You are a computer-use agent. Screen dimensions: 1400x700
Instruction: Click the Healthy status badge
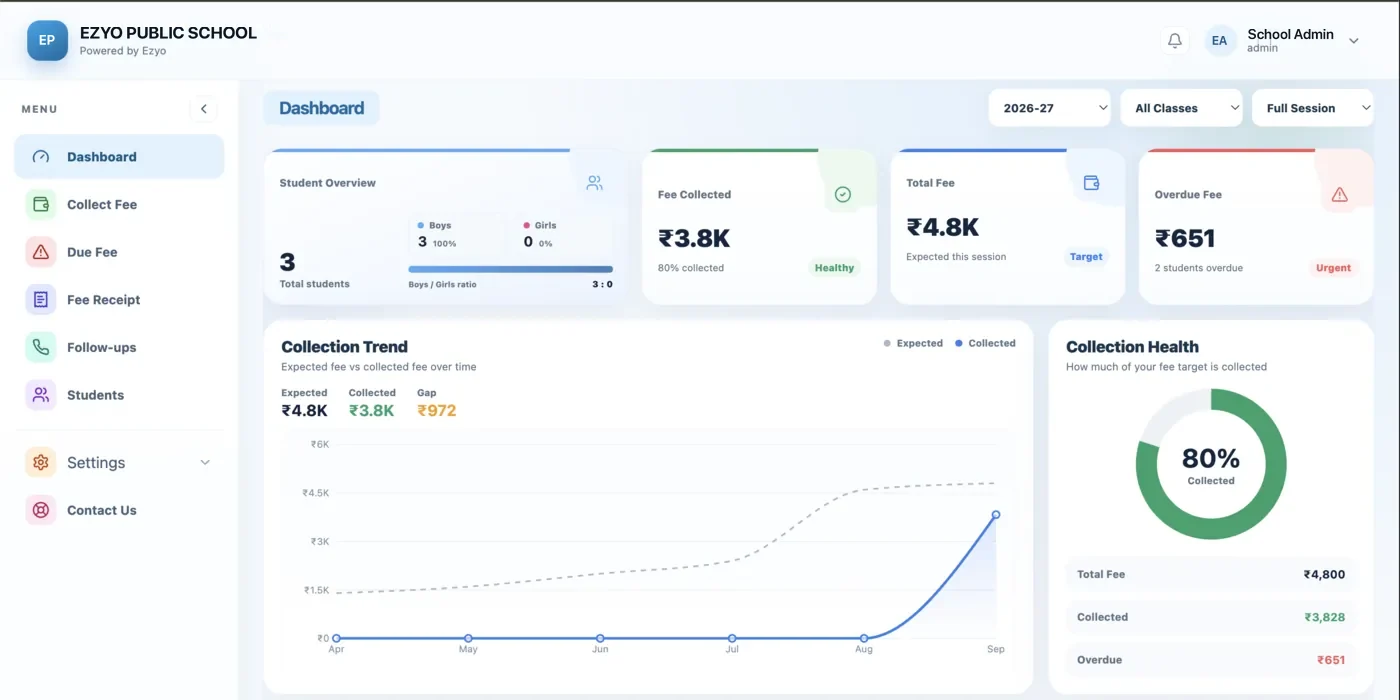[834, 268]
